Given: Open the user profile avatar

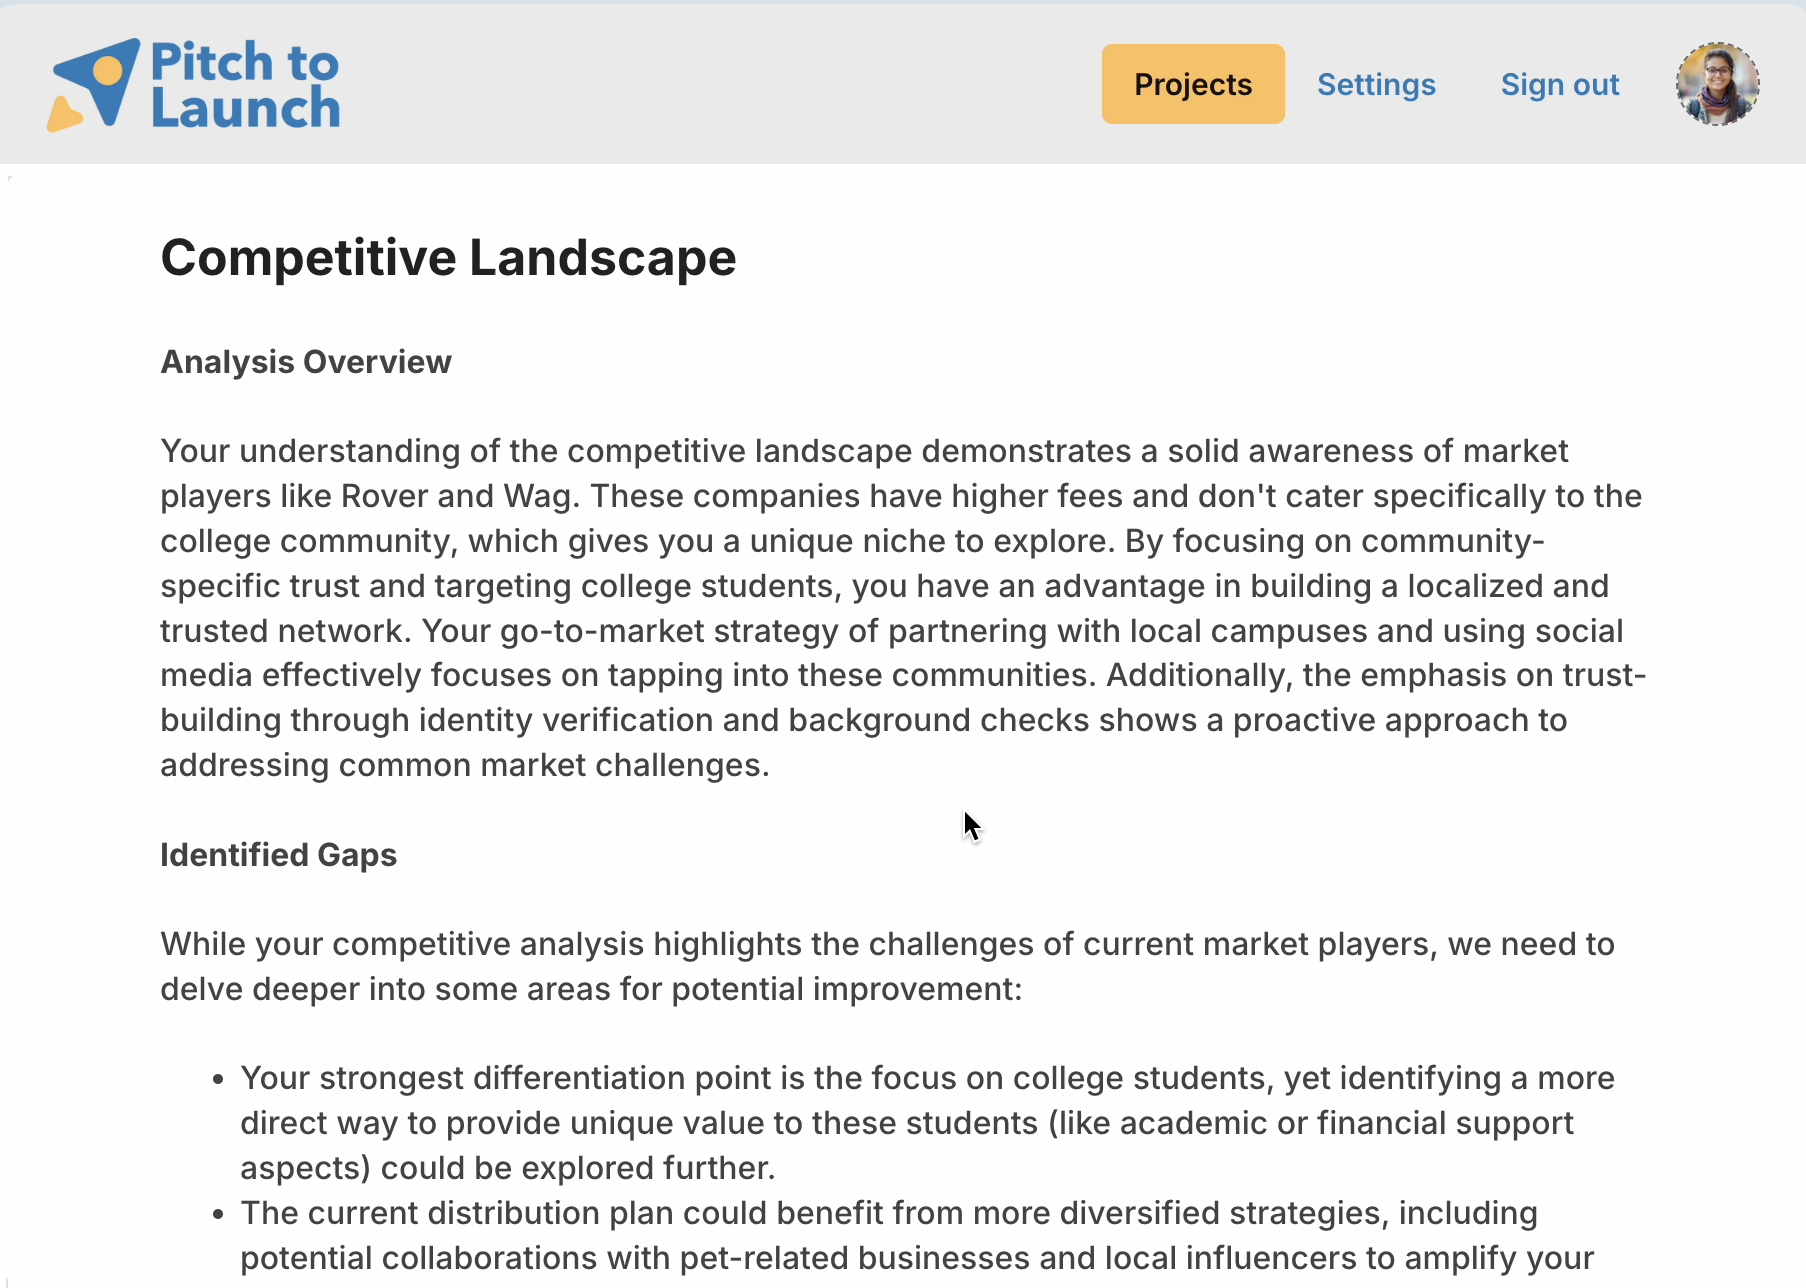Looking at the screenshot, I should pyautogui.click(x=1717, y=84).
